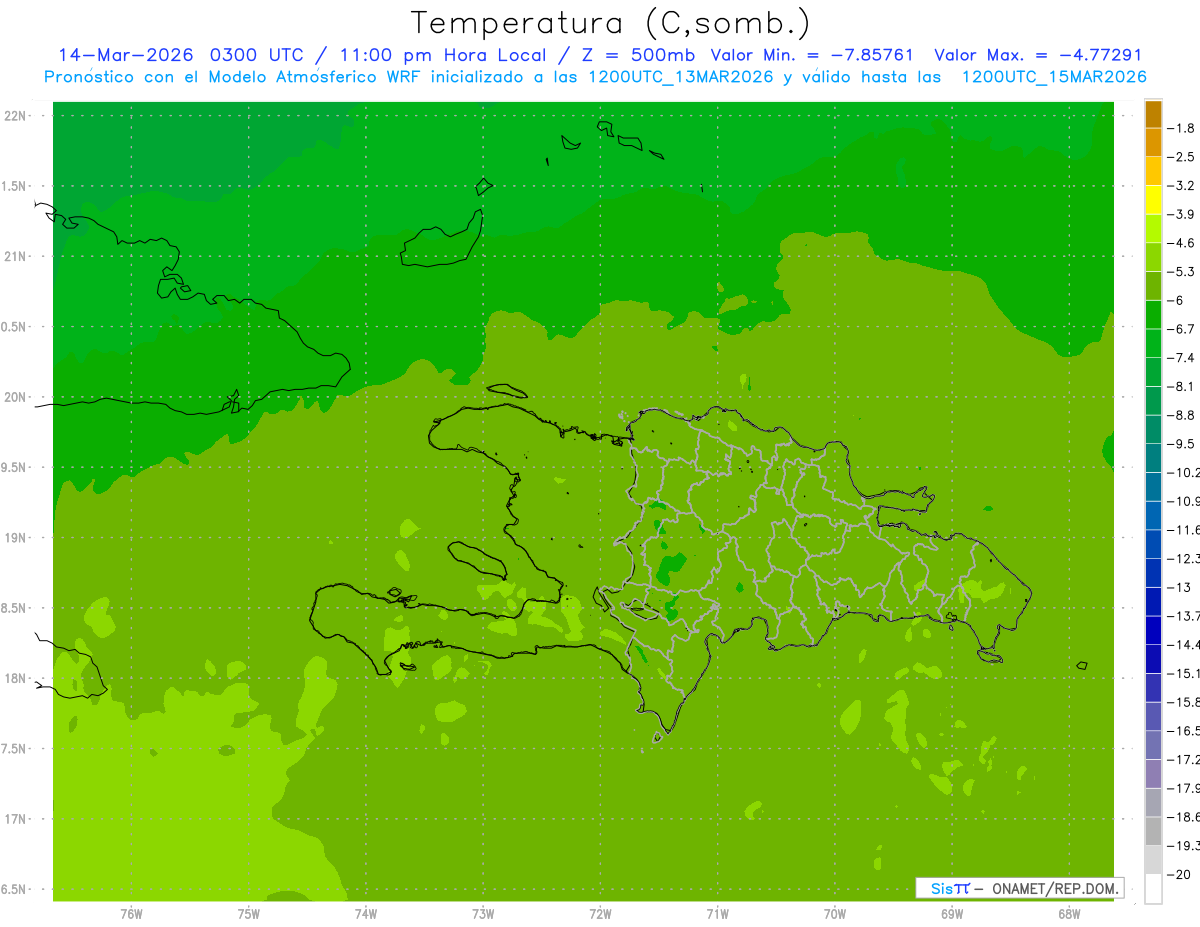Click the '71W' longitude label
Image resolution: width=1200 pixels, height=927 pixels.
click(717, 913)
